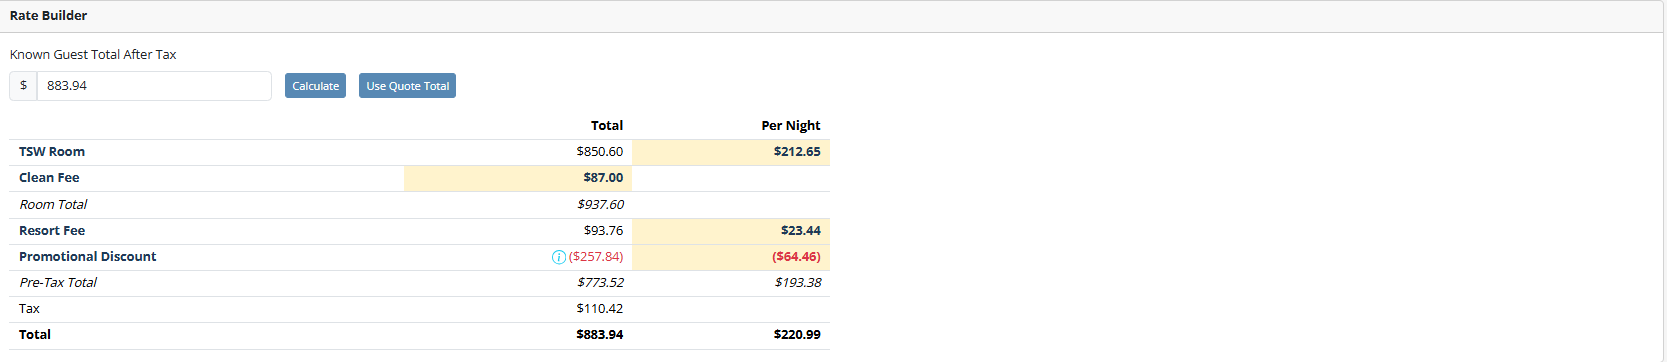Viewport: 1667px width, 362px height.
Task: Click the info icon beside Promotional Discount total
Action: (x=558, y=257)
